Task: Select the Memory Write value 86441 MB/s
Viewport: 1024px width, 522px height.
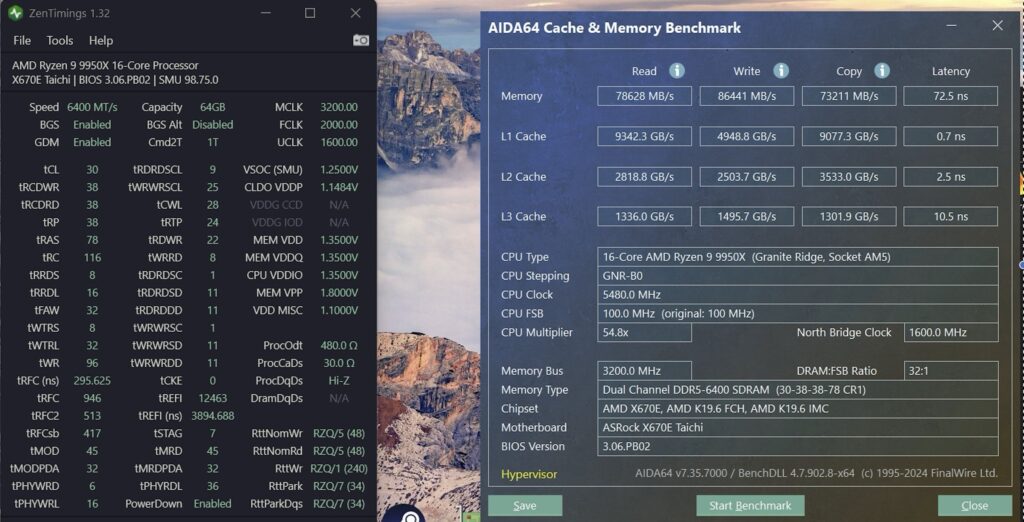Action: (746, 96)
